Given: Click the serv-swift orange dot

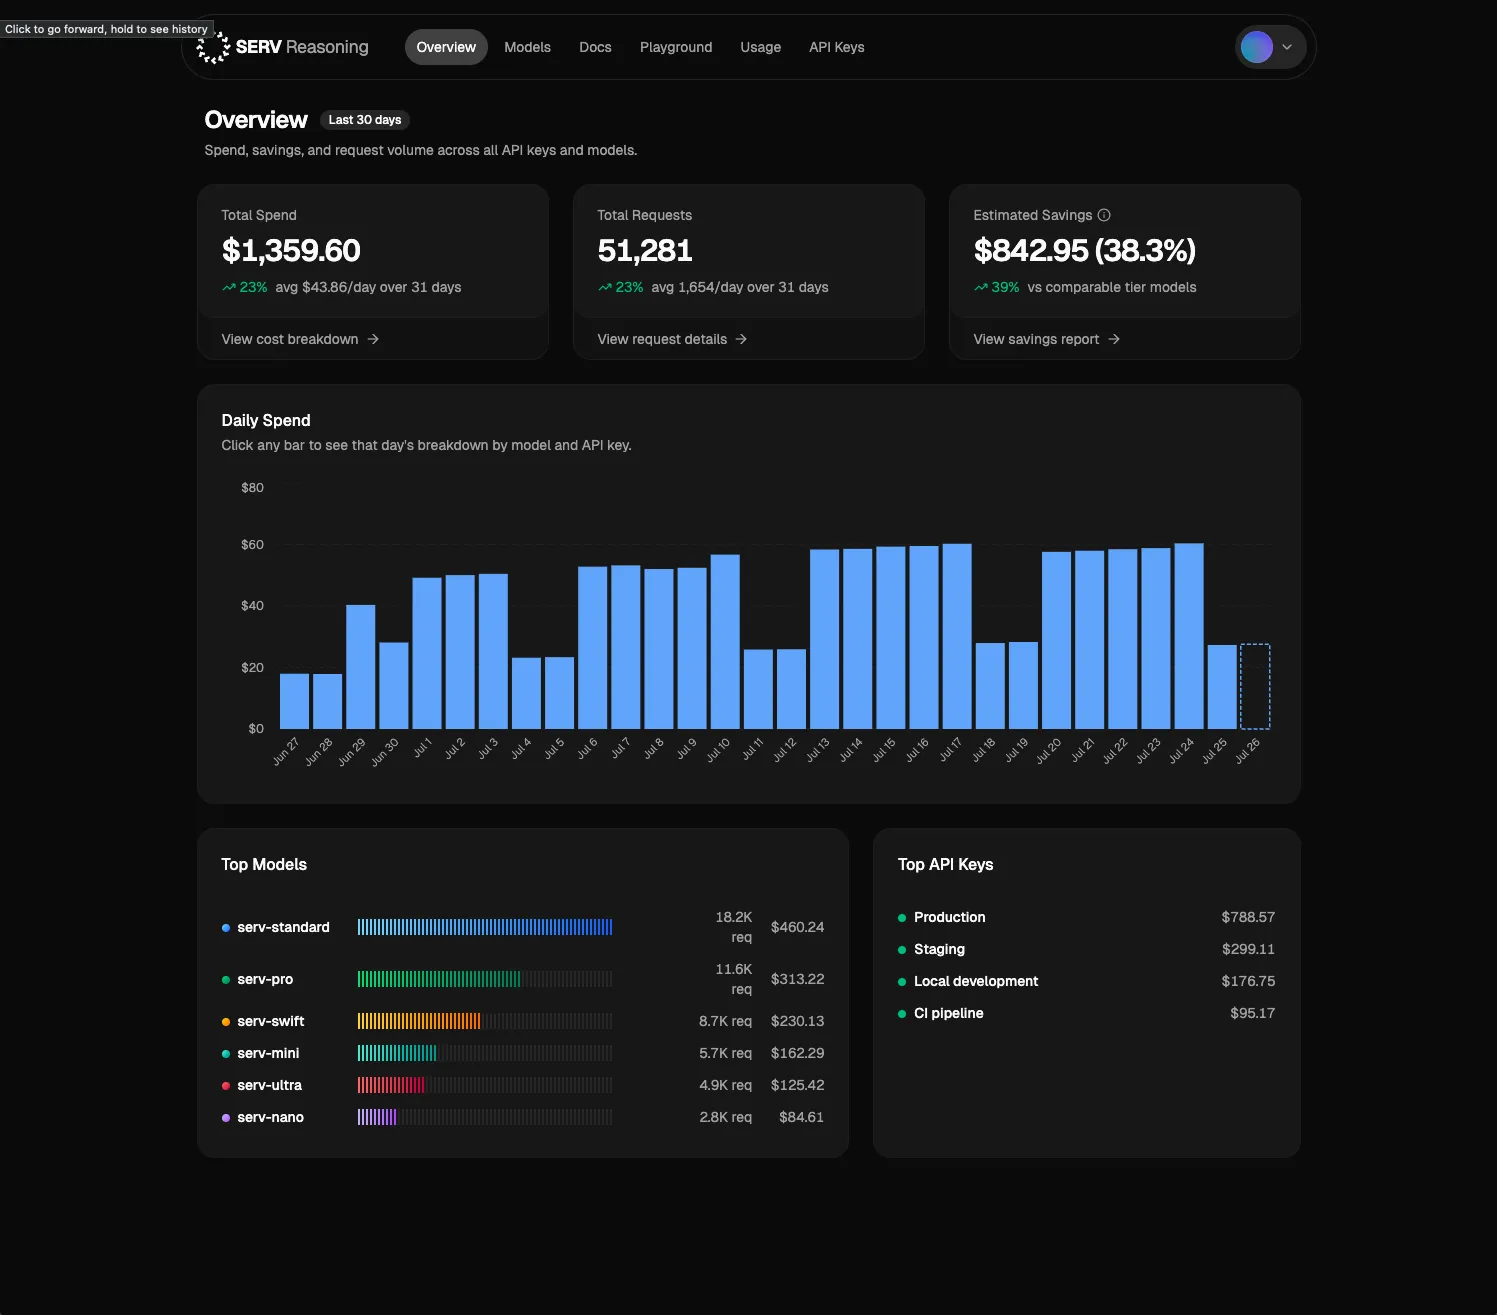Looking at the screenshot, I should 226,1022.
